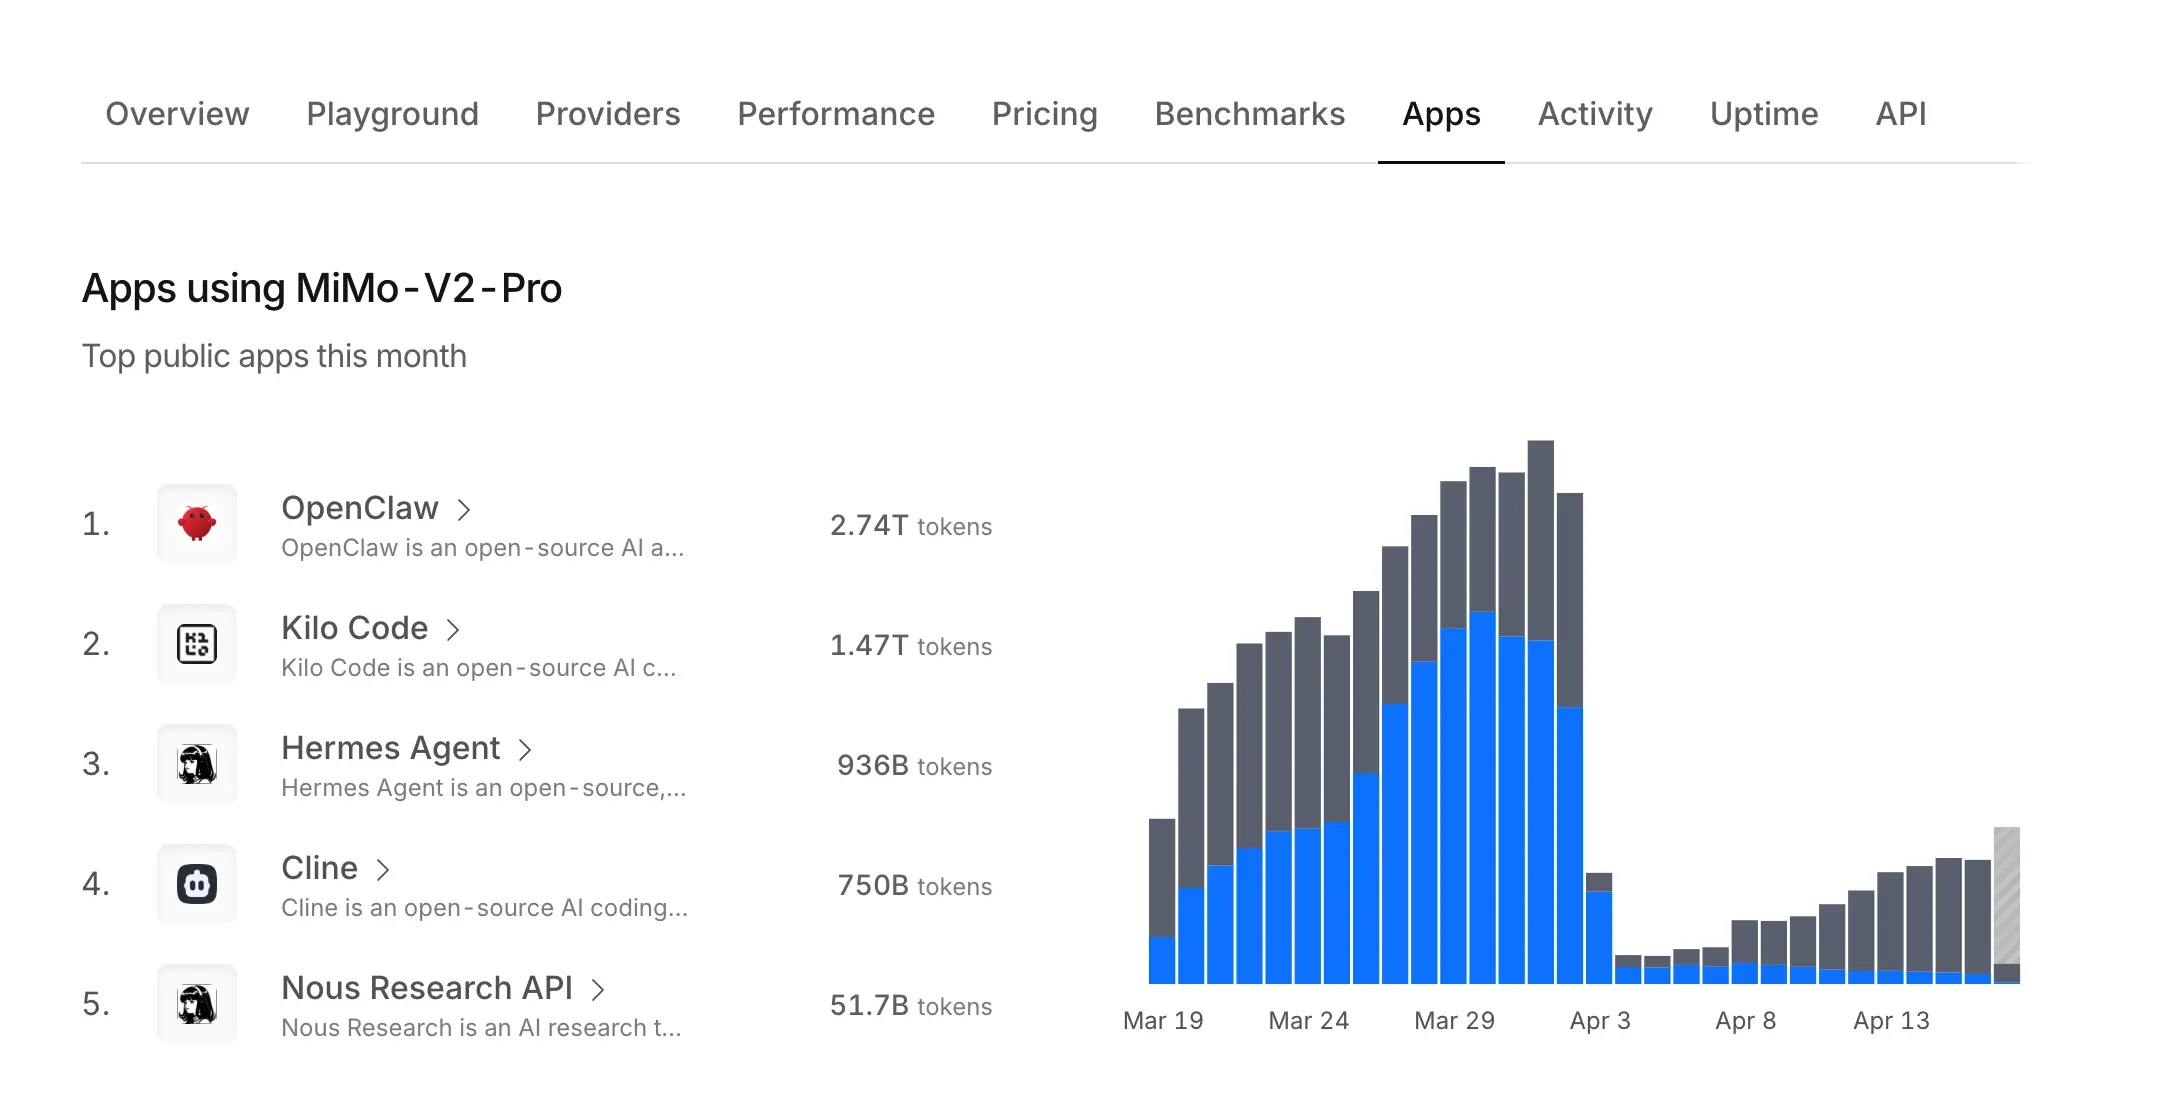The width and height of the screenshot is (2158, 1102).
Task: View the Uptime tab
Action: click(1763, 114)
